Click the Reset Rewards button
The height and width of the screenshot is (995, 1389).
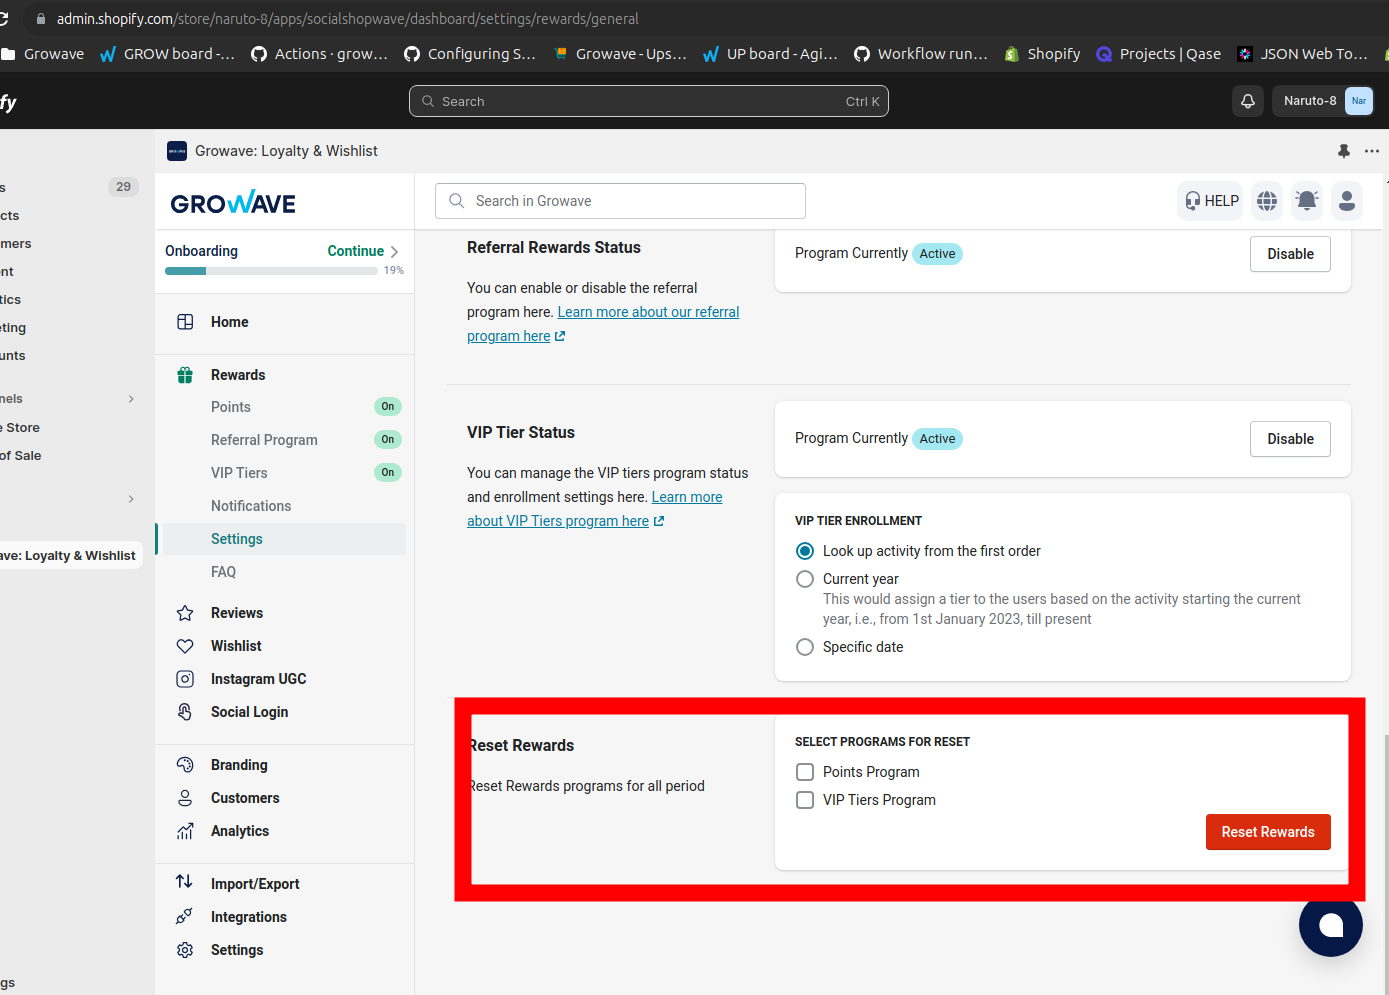[x=1268, y=832]
